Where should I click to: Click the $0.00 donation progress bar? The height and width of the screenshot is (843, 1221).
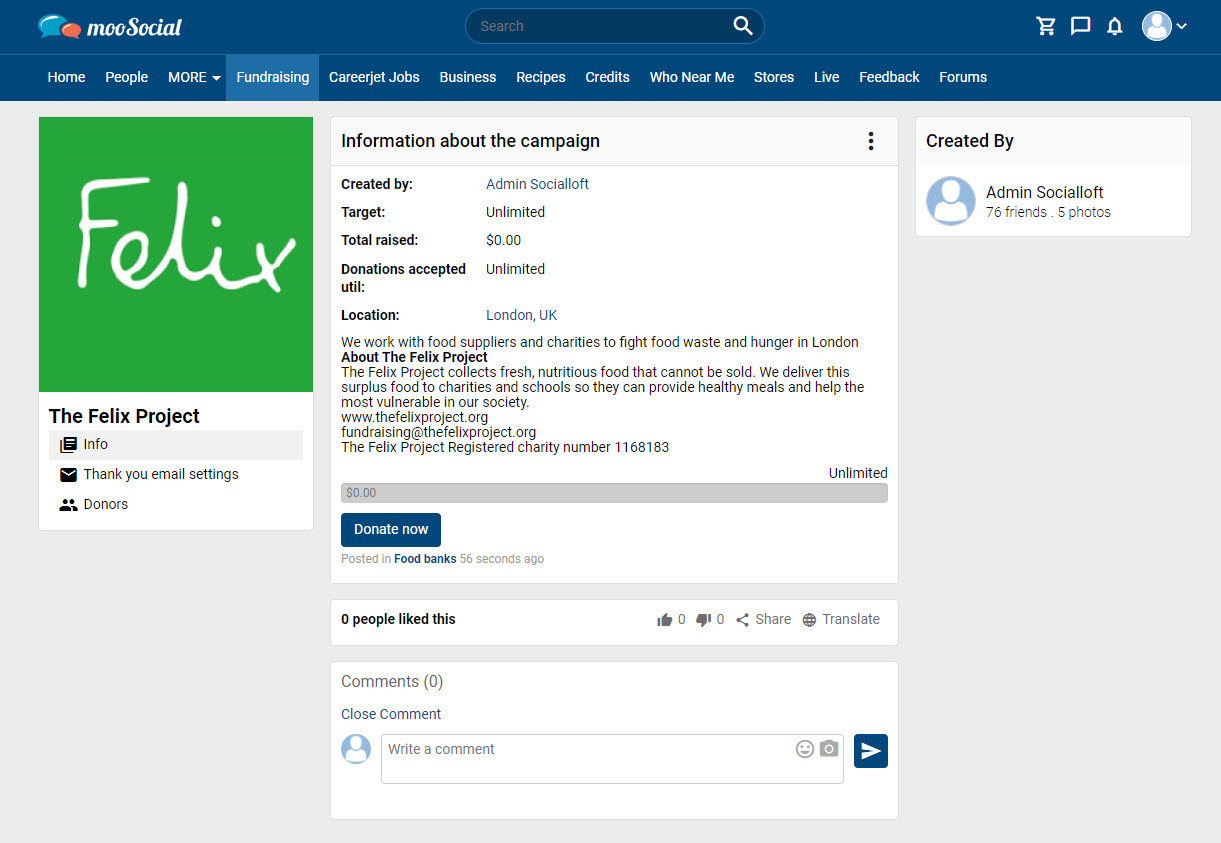[614, 493]
